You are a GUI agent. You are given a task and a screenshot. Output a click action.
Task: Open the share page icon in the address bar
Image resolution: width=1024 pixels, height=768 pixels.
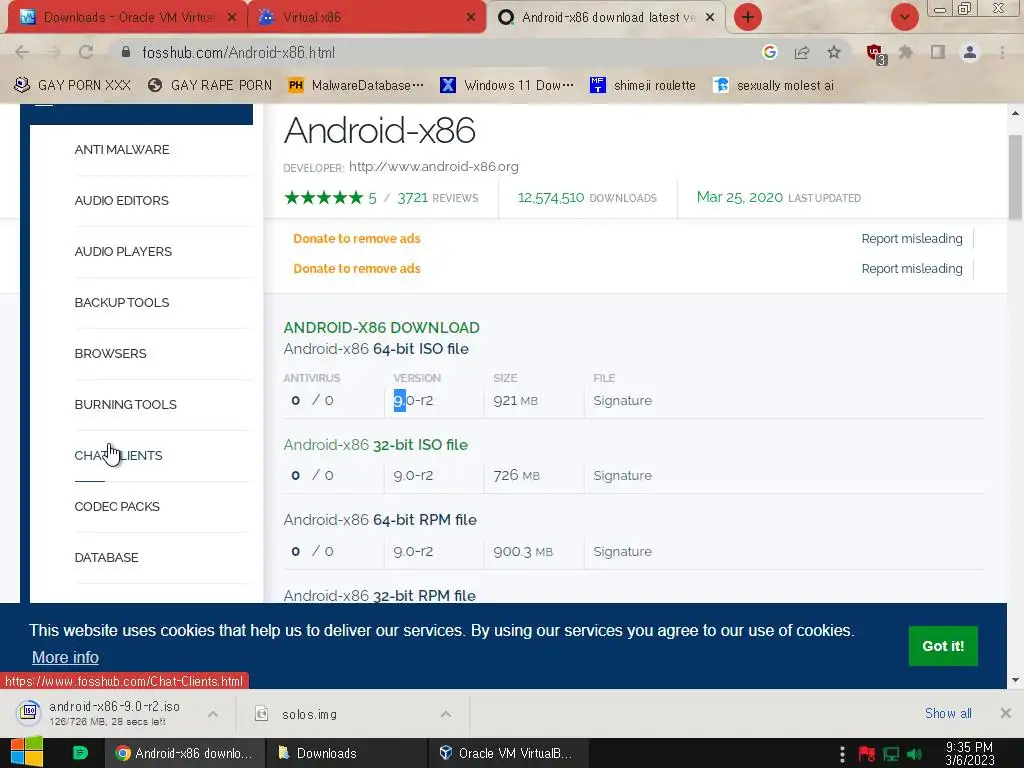pyautogui.click(x=802, y=52)
